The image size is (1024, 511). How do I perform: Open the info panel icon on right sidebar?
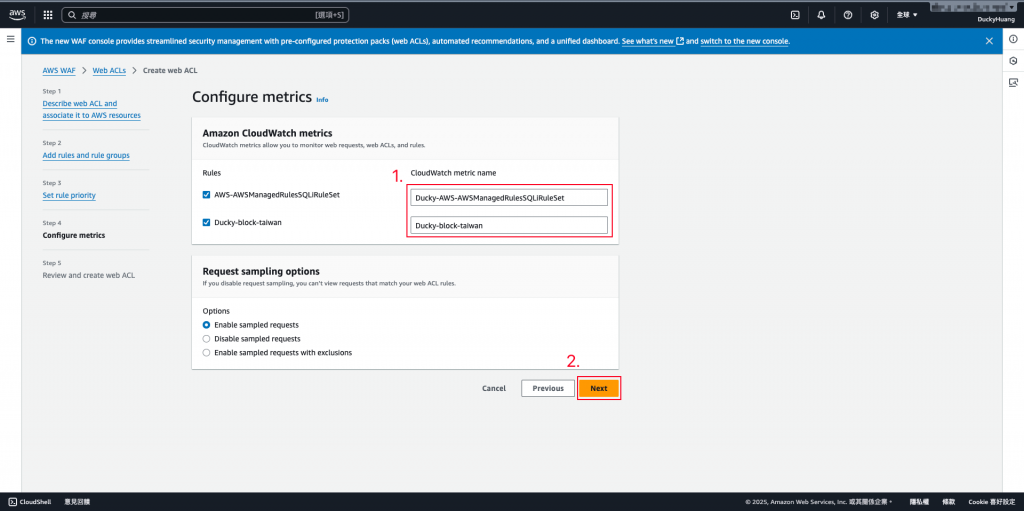click(1013, 39)
